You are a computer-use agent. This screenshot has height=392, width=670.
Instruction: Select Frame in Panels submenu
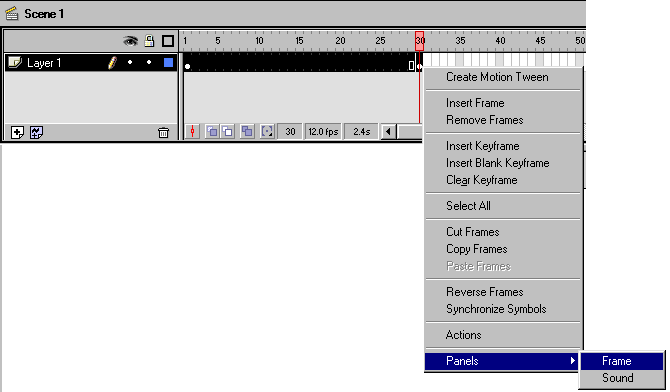tap(622, 361)
